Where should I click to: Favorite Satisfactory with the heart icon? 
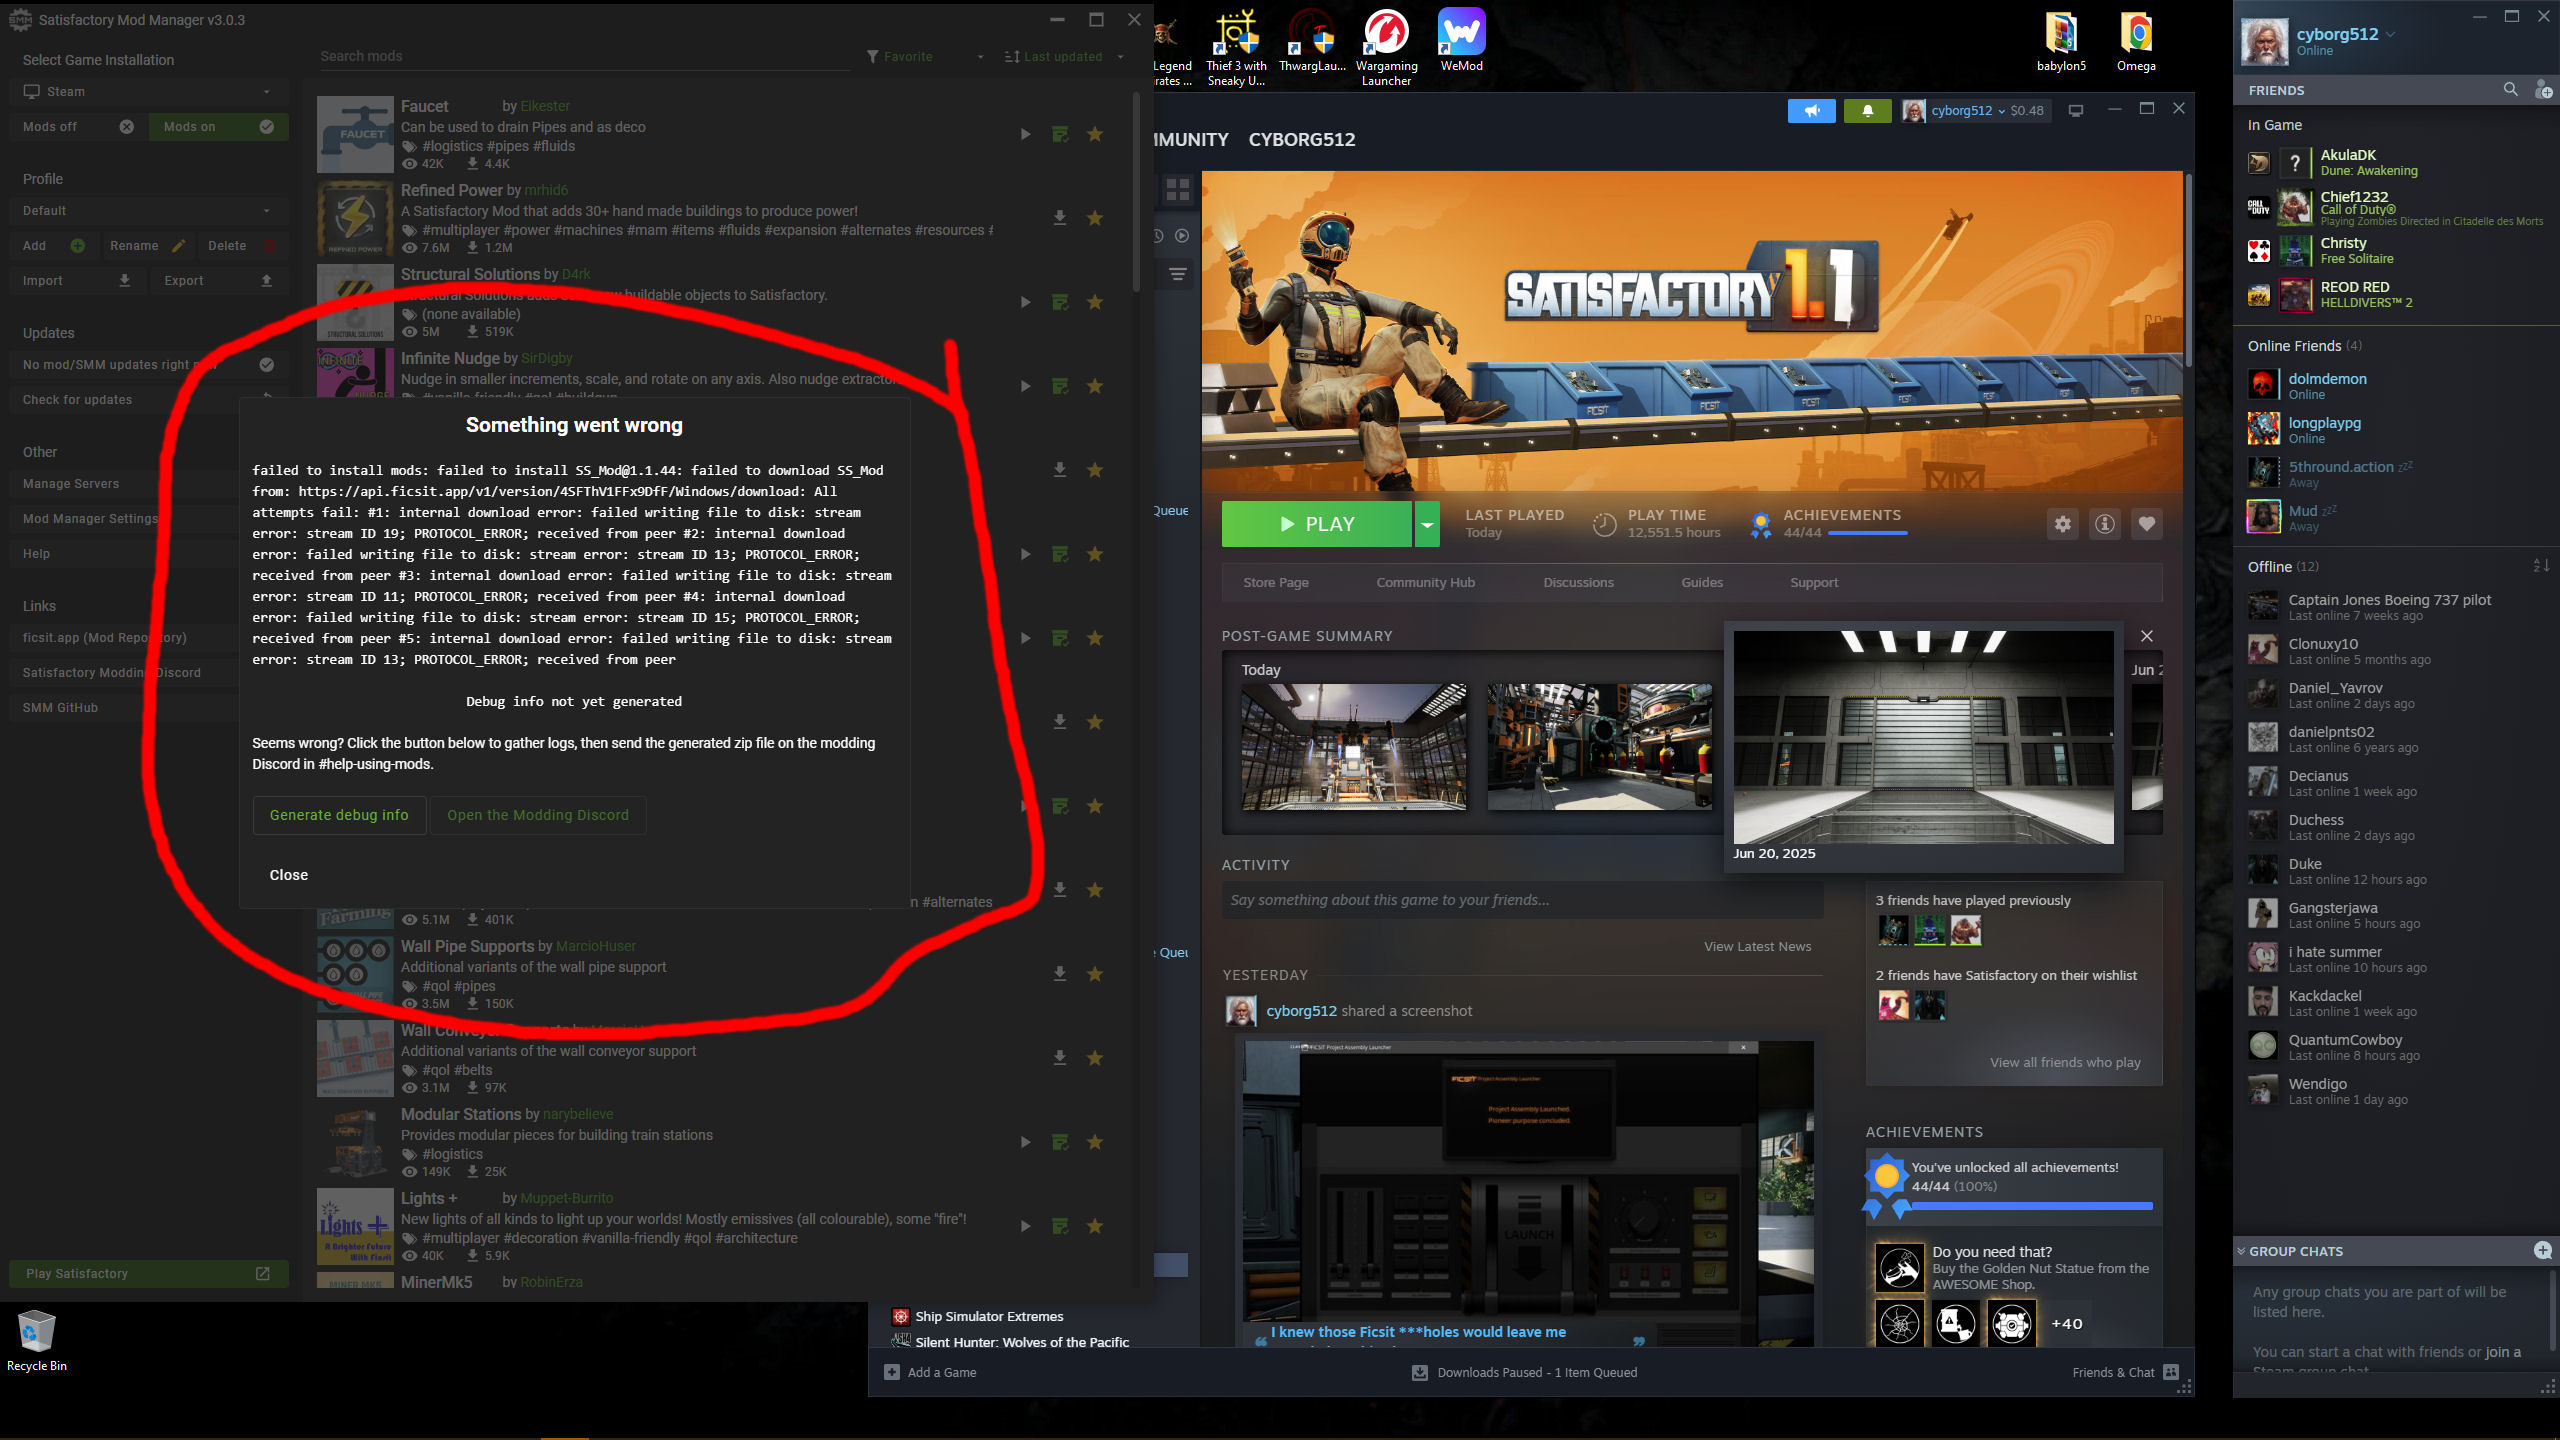click(x=2147, y=524)
